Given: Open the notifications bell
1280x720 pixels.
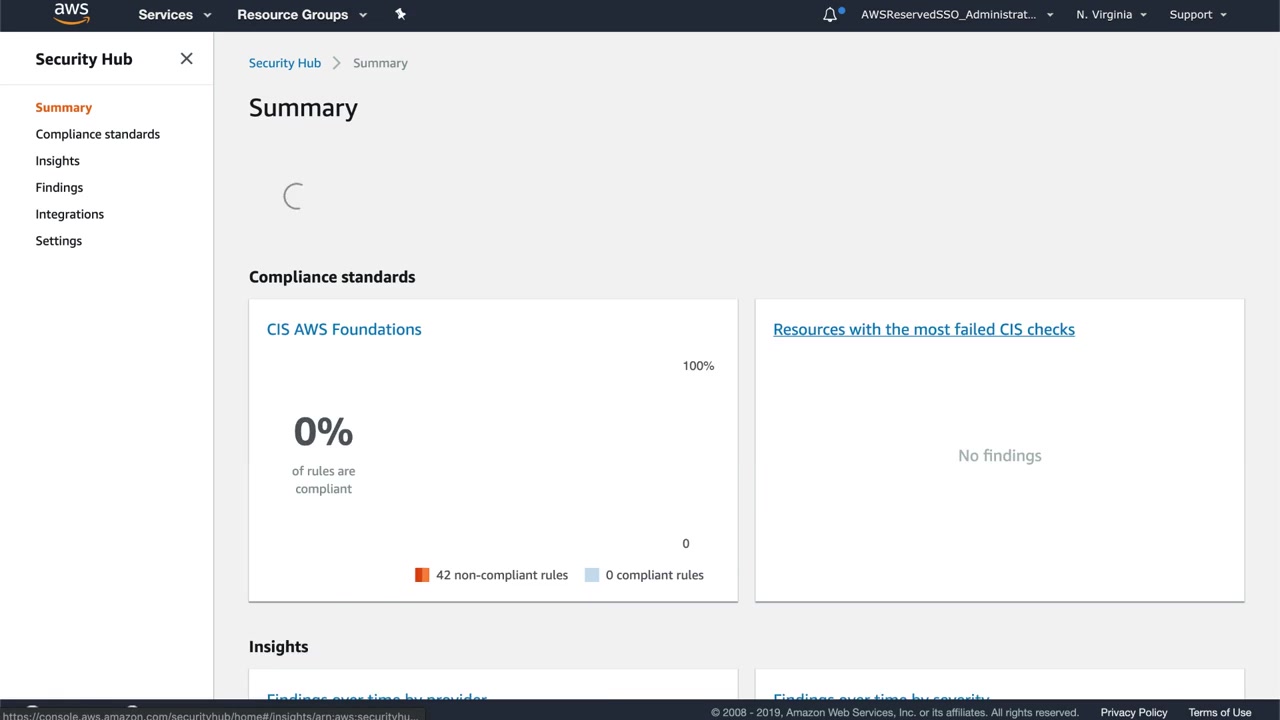Looking at the screenshot, I should coord(830,15).
